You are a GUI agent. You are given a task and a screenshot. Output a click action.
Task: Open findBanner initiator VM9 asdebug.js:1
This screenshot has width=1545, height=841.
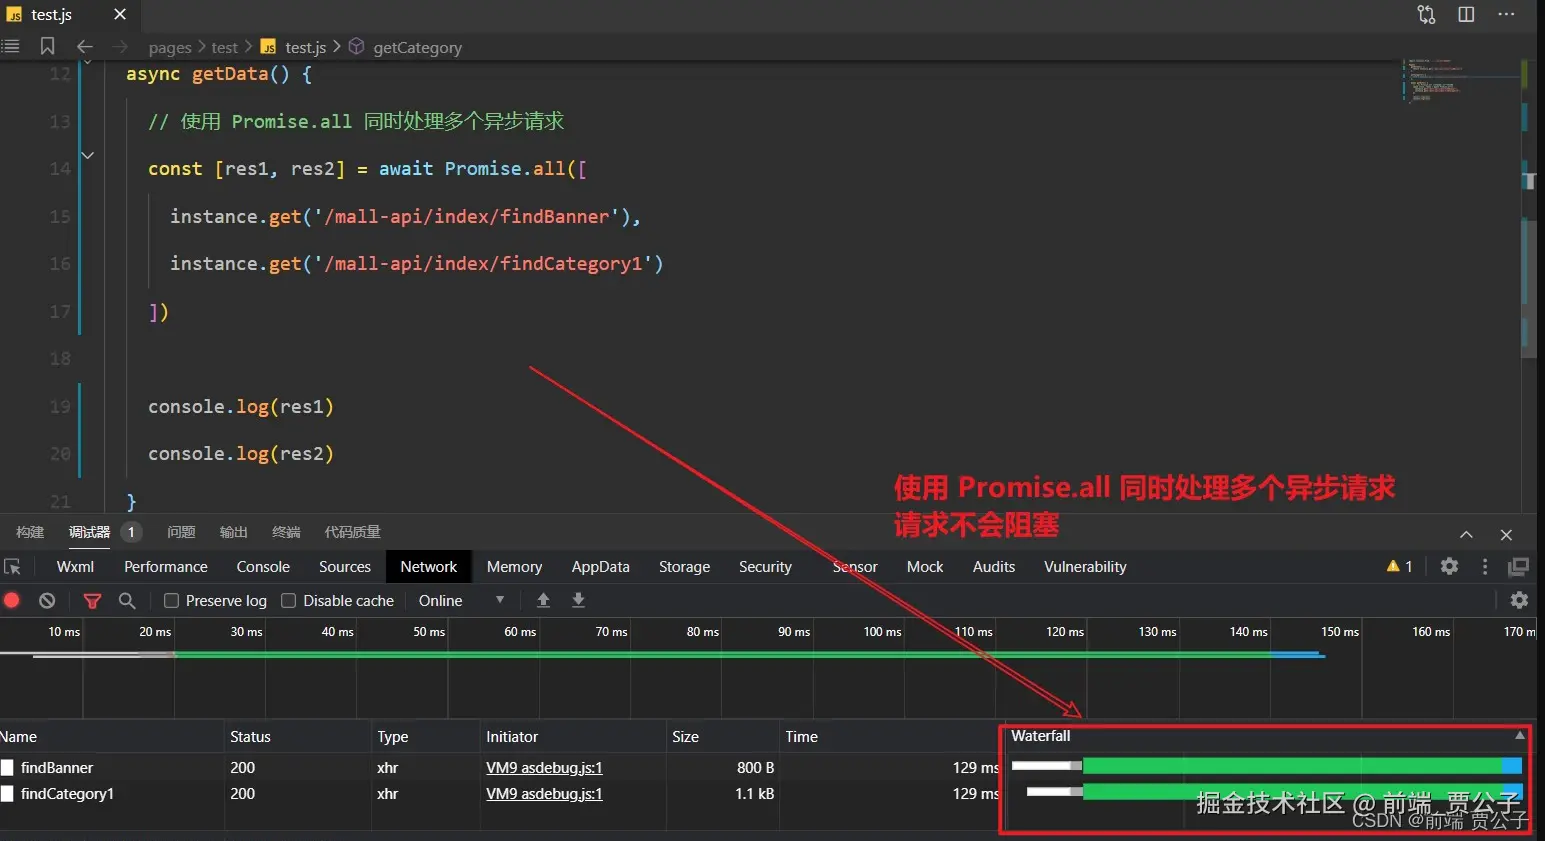pos(544,768)
